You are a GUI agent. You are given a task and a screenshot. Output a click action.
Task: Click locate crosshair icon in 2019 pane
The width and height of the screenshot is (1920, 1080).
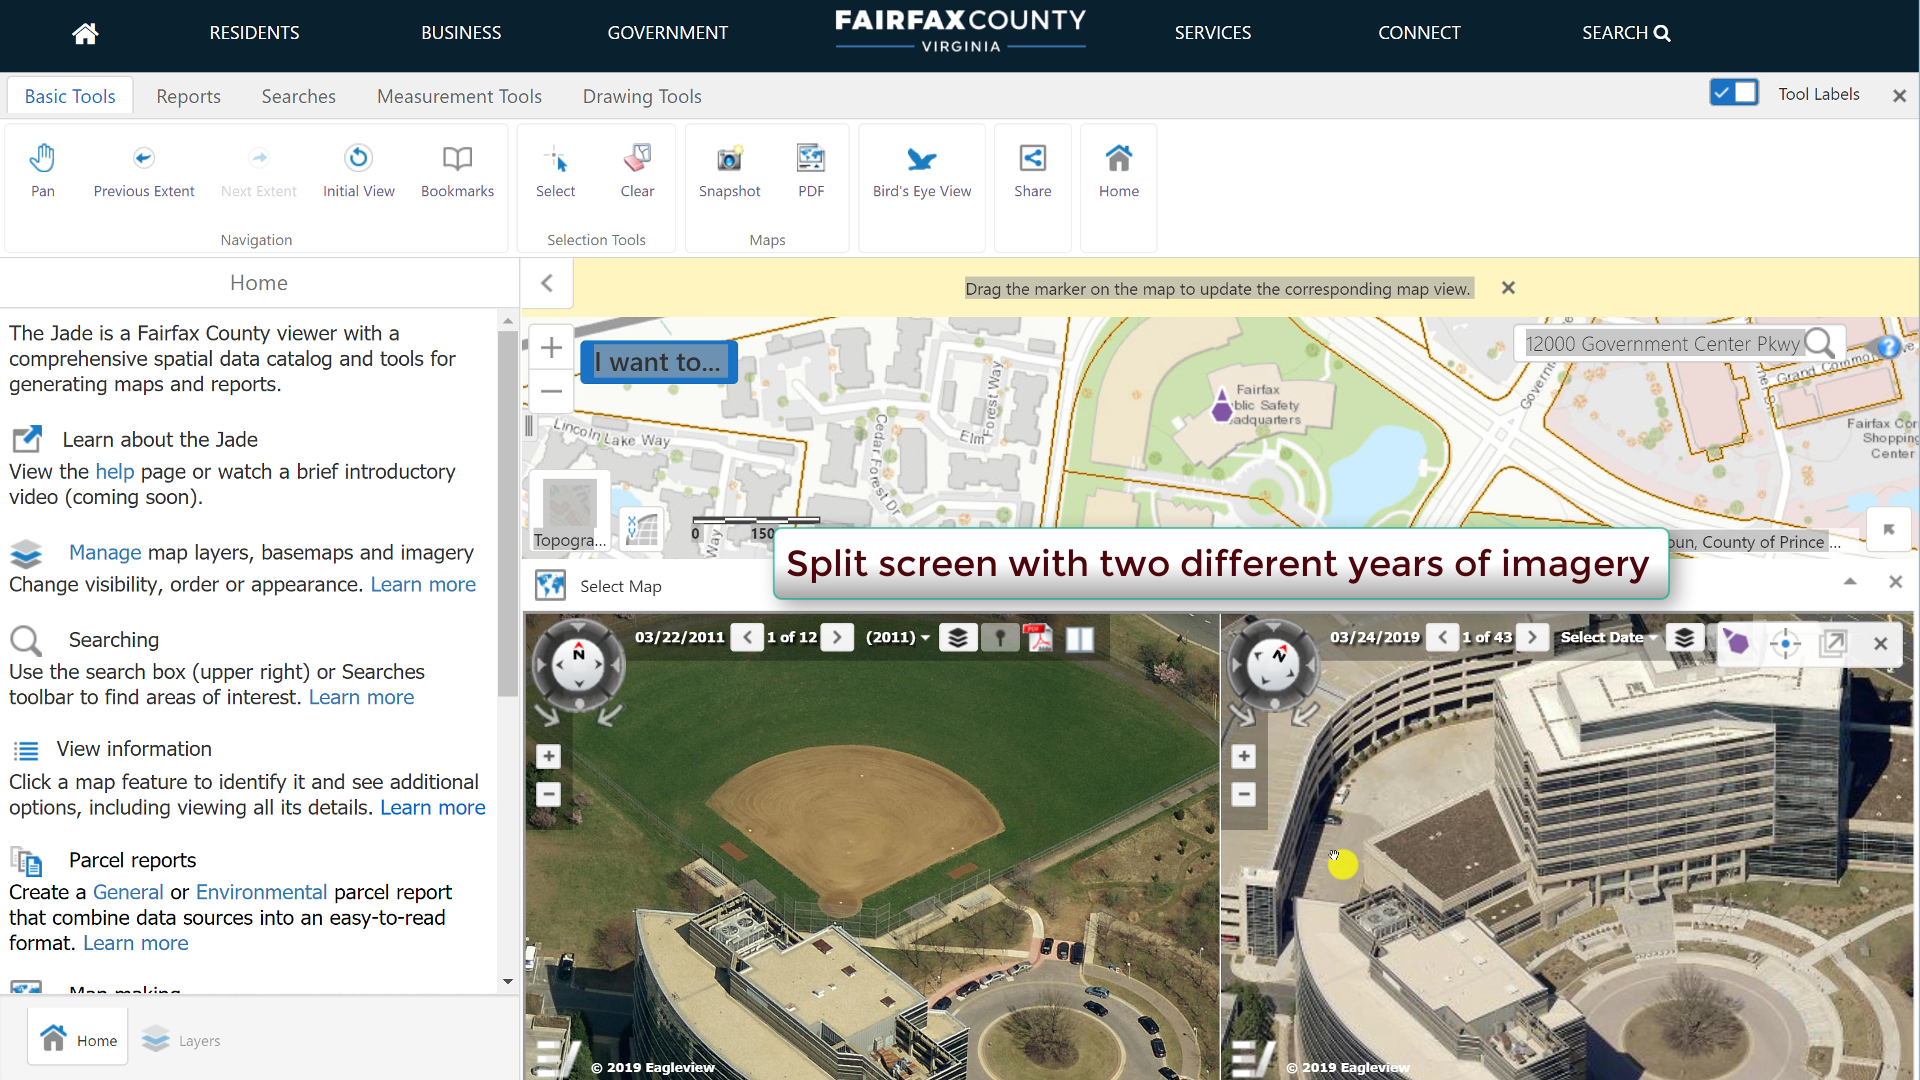point(1785,643)
